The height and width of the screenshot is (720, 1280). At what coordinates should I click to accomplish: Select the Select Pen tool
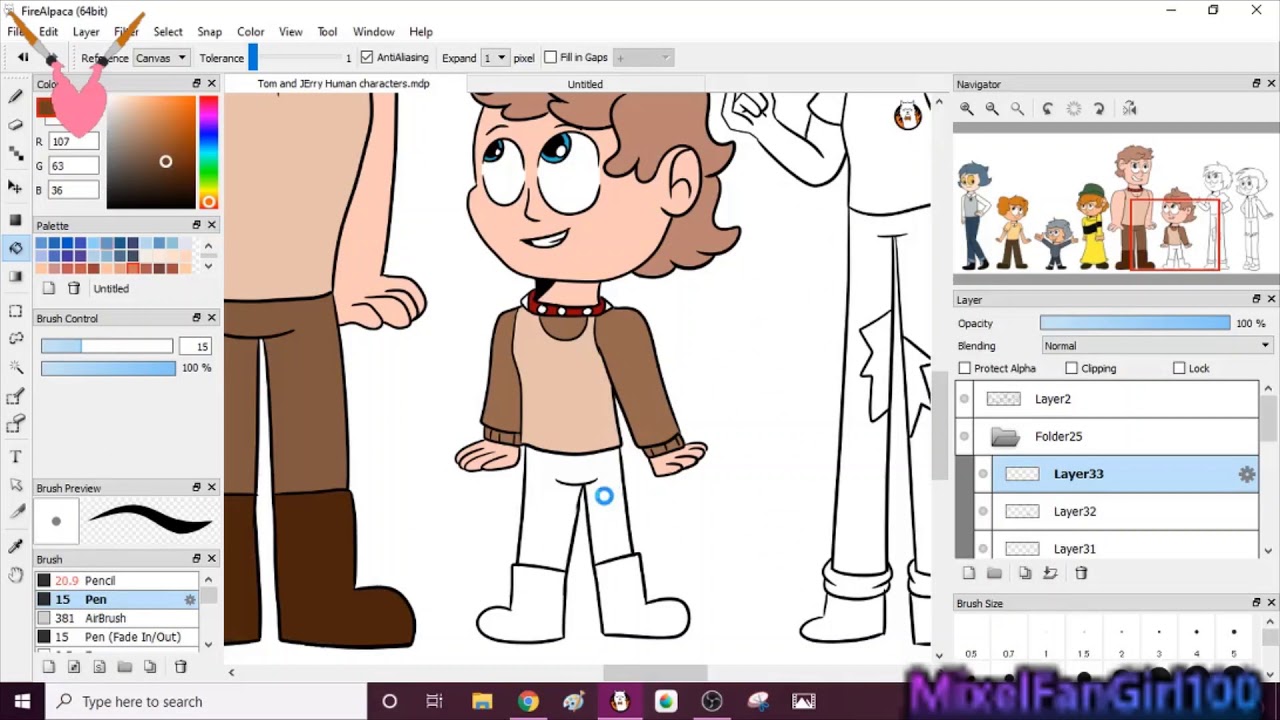click(15, 397)
